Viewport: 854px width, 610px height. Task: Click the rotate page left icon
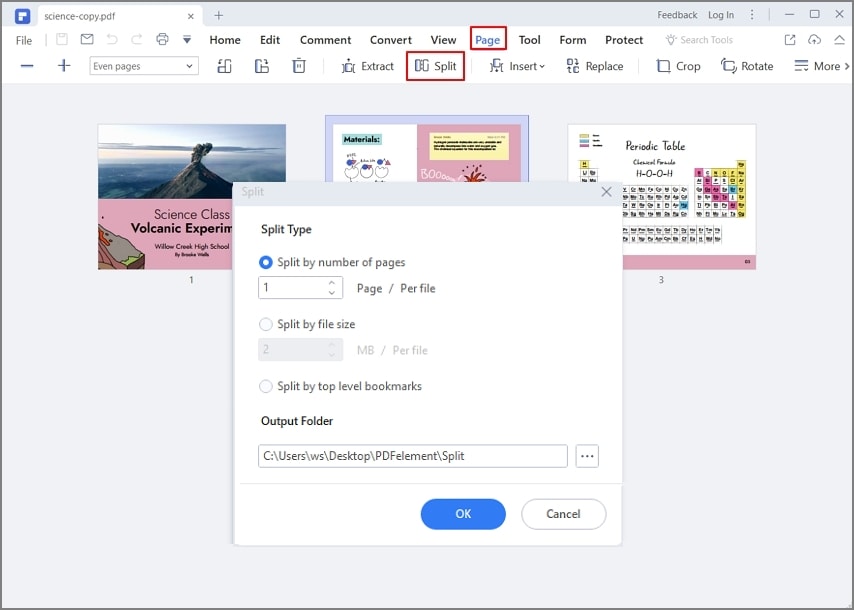224,66
